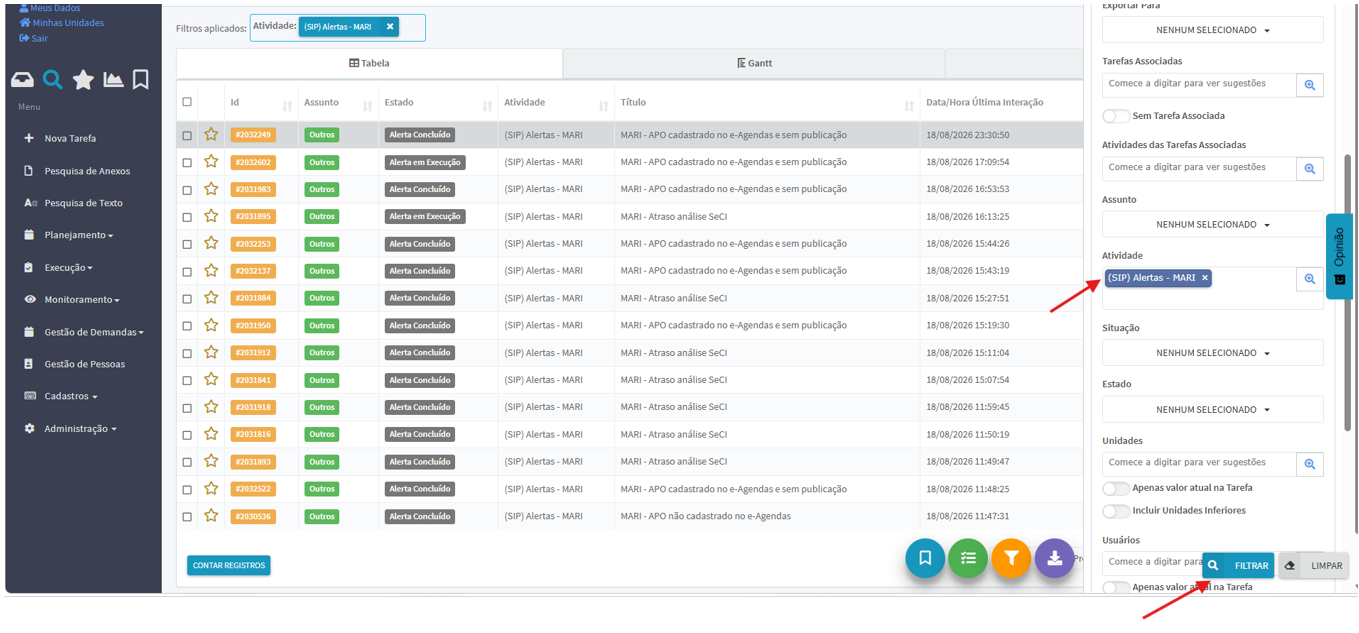The width and height of the screenshot is (1359, 633).
Task: Click the FILTRAR button
Action: click(x=1238, y=565)
